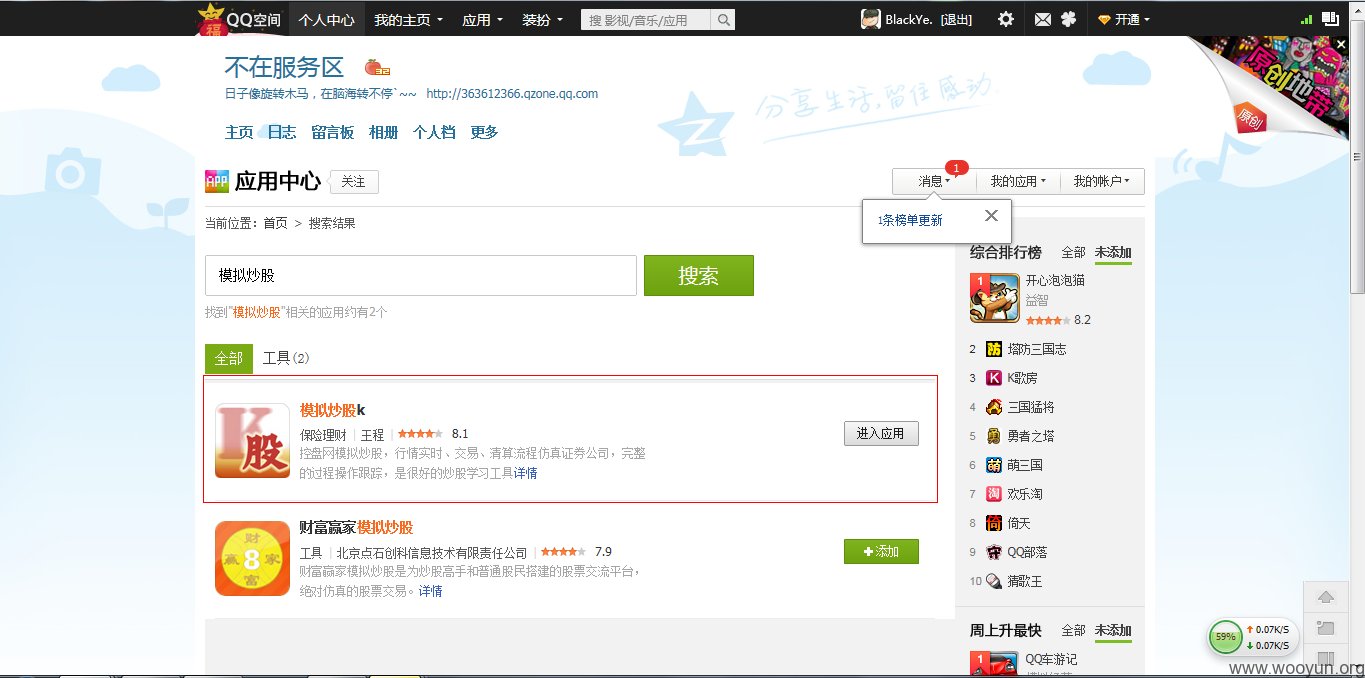Click the search magnifier icon in top bar
Viewport: 1365px width, 678px height.
pos(724,19)
